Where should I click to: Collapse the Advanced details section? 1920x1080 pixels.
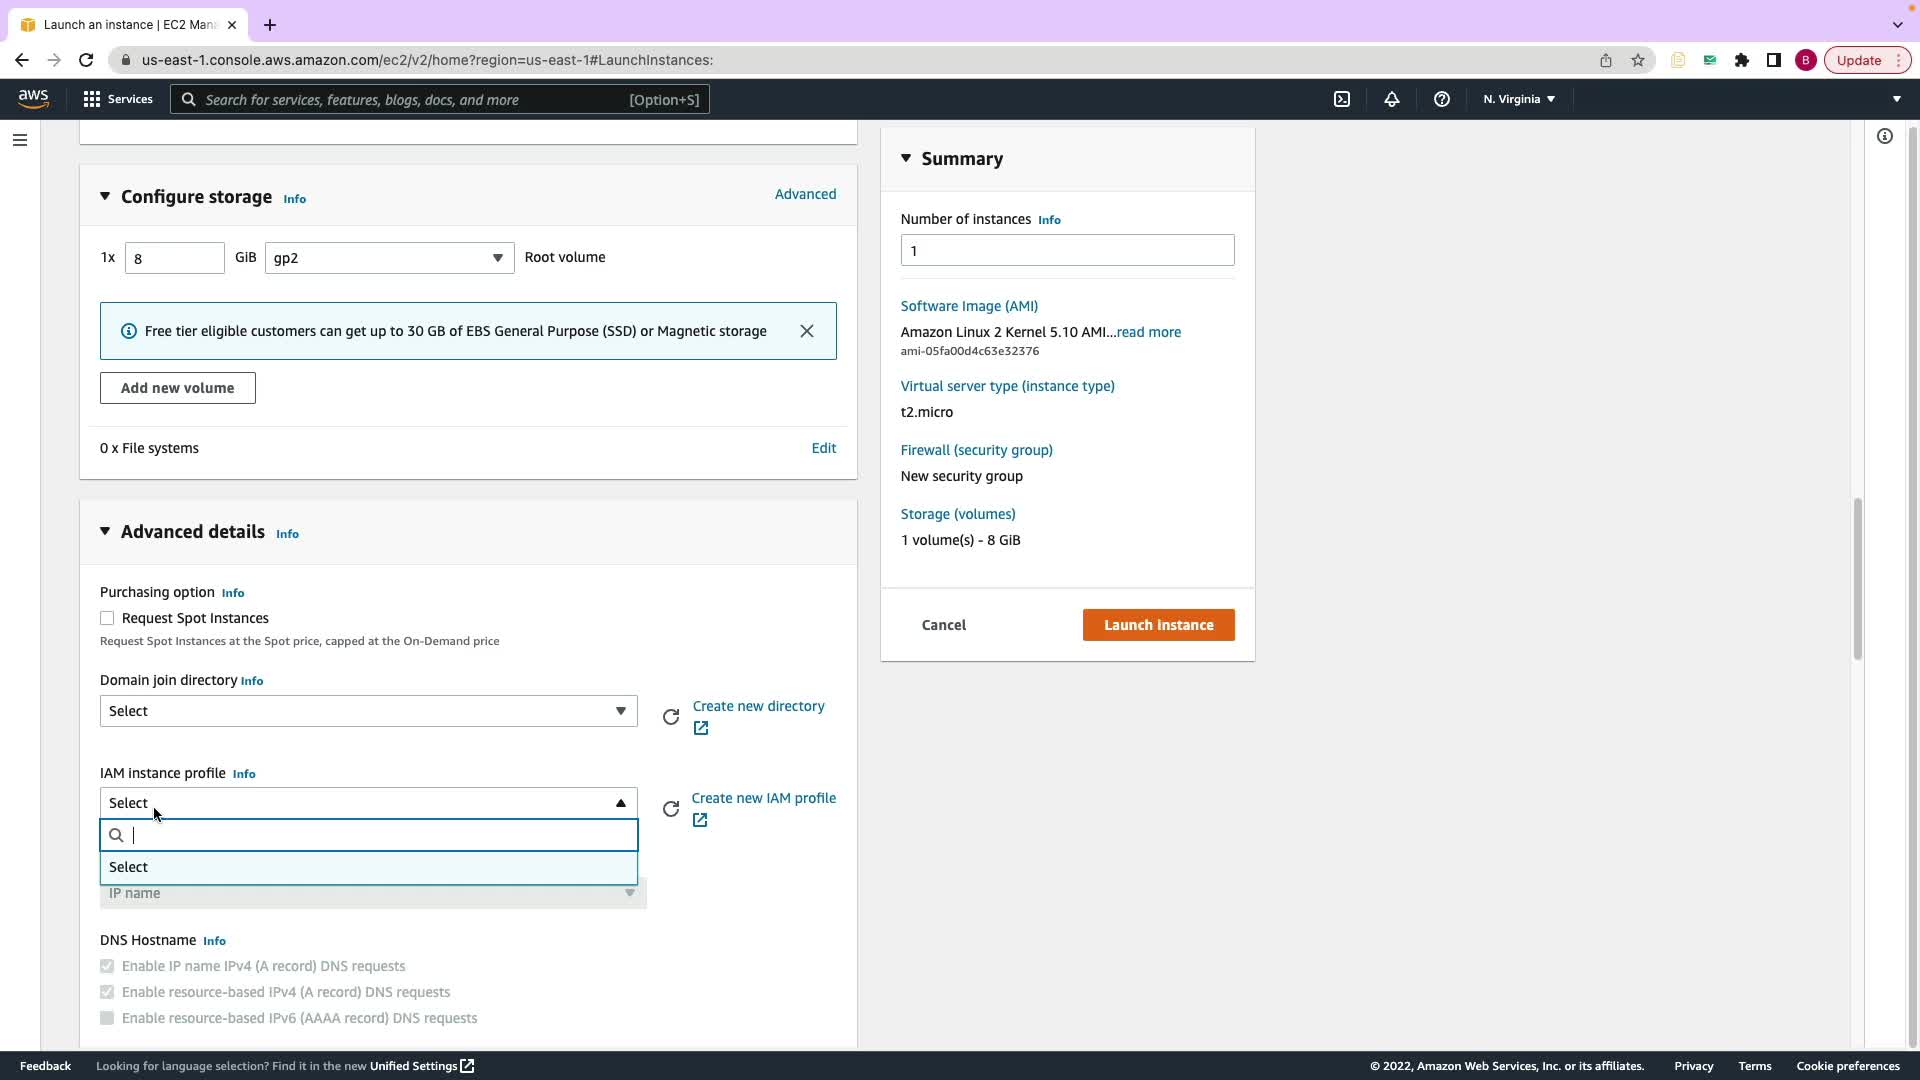[x=105, y=532]
